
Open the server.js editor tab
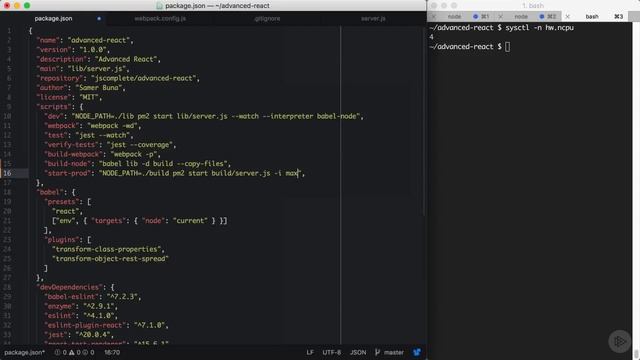[x=373, y=18]
